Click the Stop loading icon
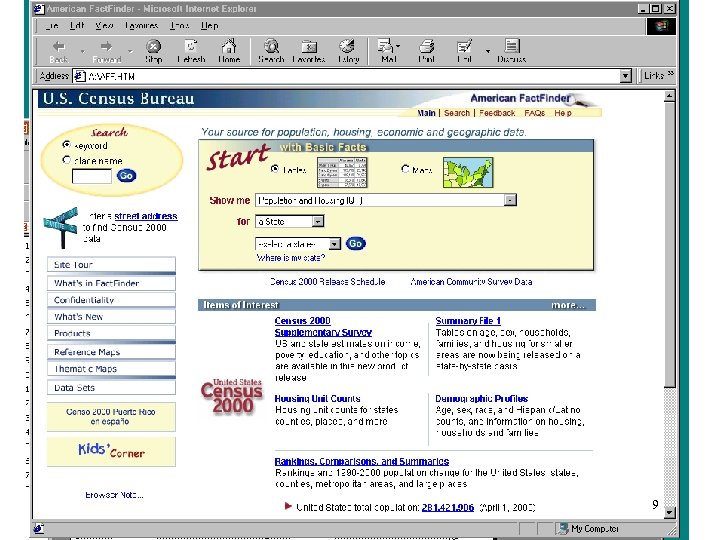Screen dimensions: 720x540 pos(153,46)
